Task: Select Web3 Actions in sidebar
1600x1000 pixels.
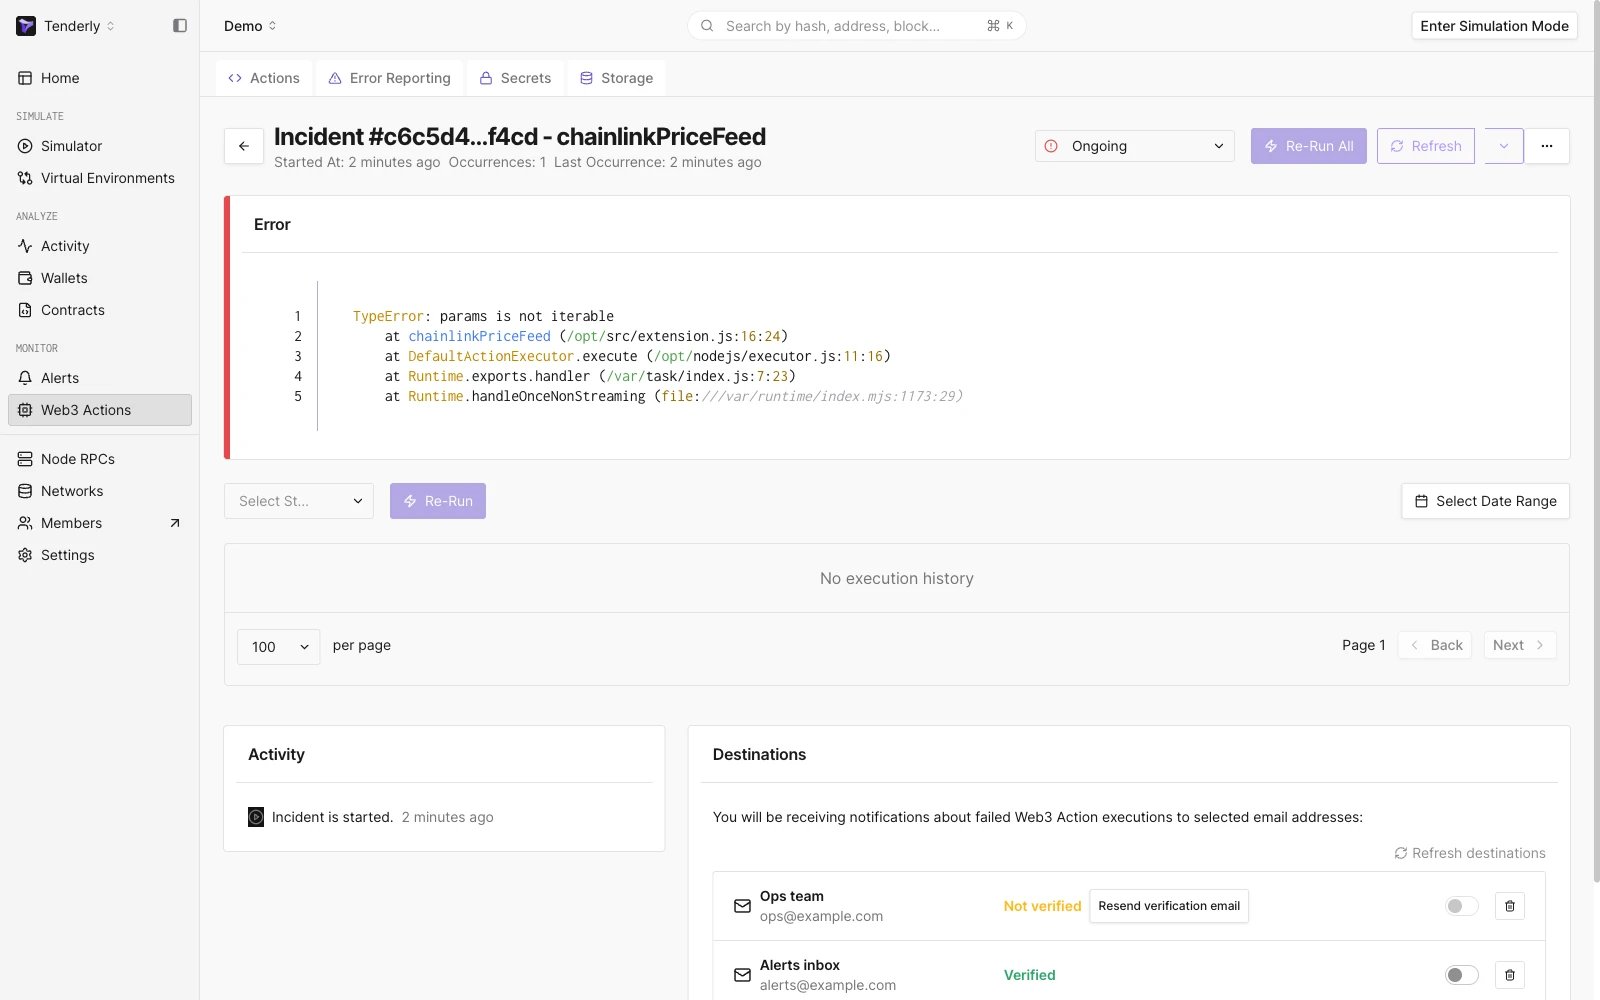Action: point(100,410)
